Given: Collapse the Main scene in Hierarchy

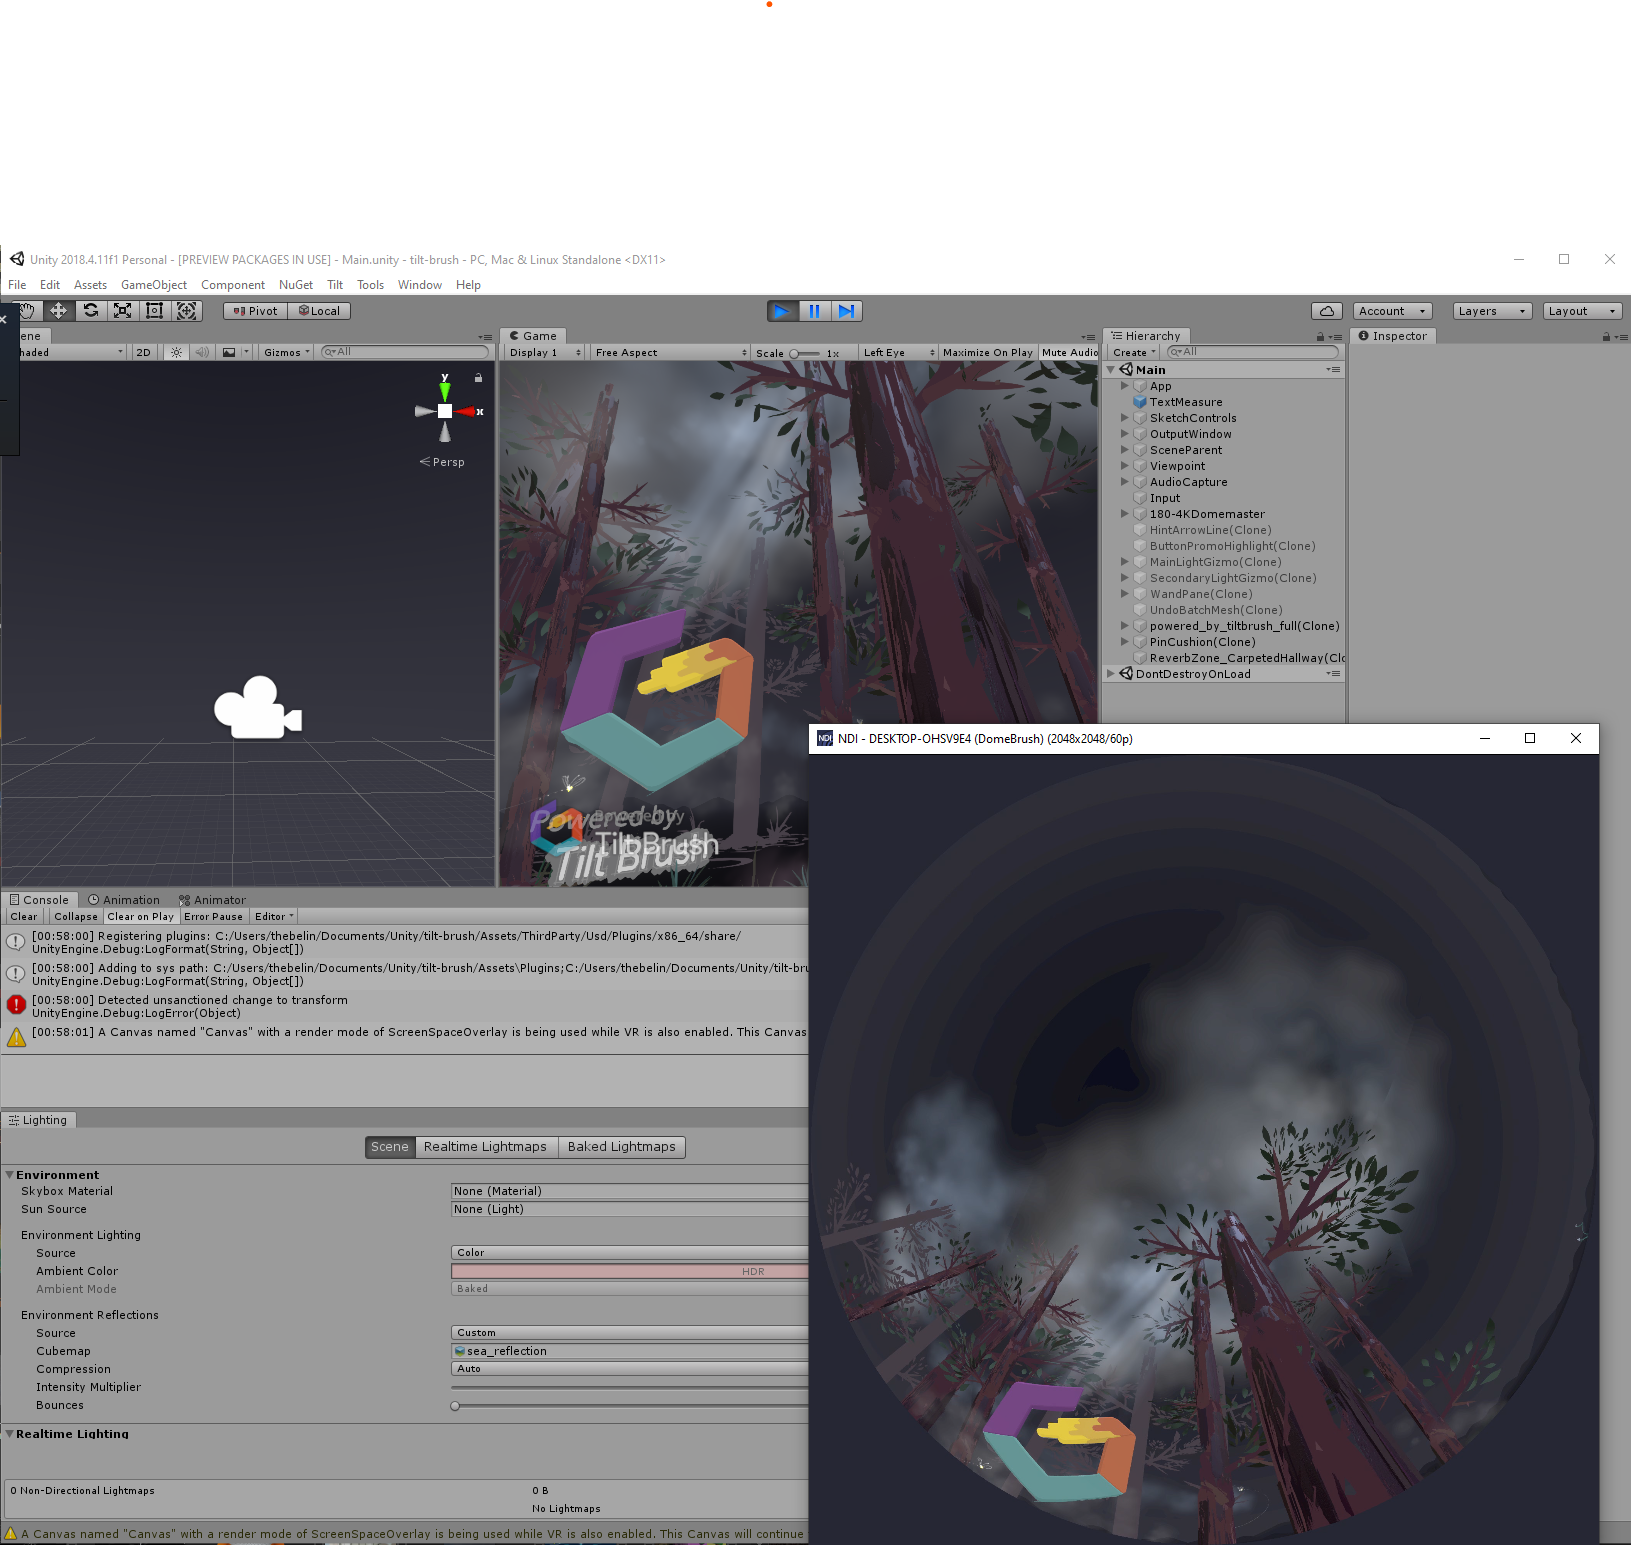Looking at the screenshot, I should point(1111,370).
